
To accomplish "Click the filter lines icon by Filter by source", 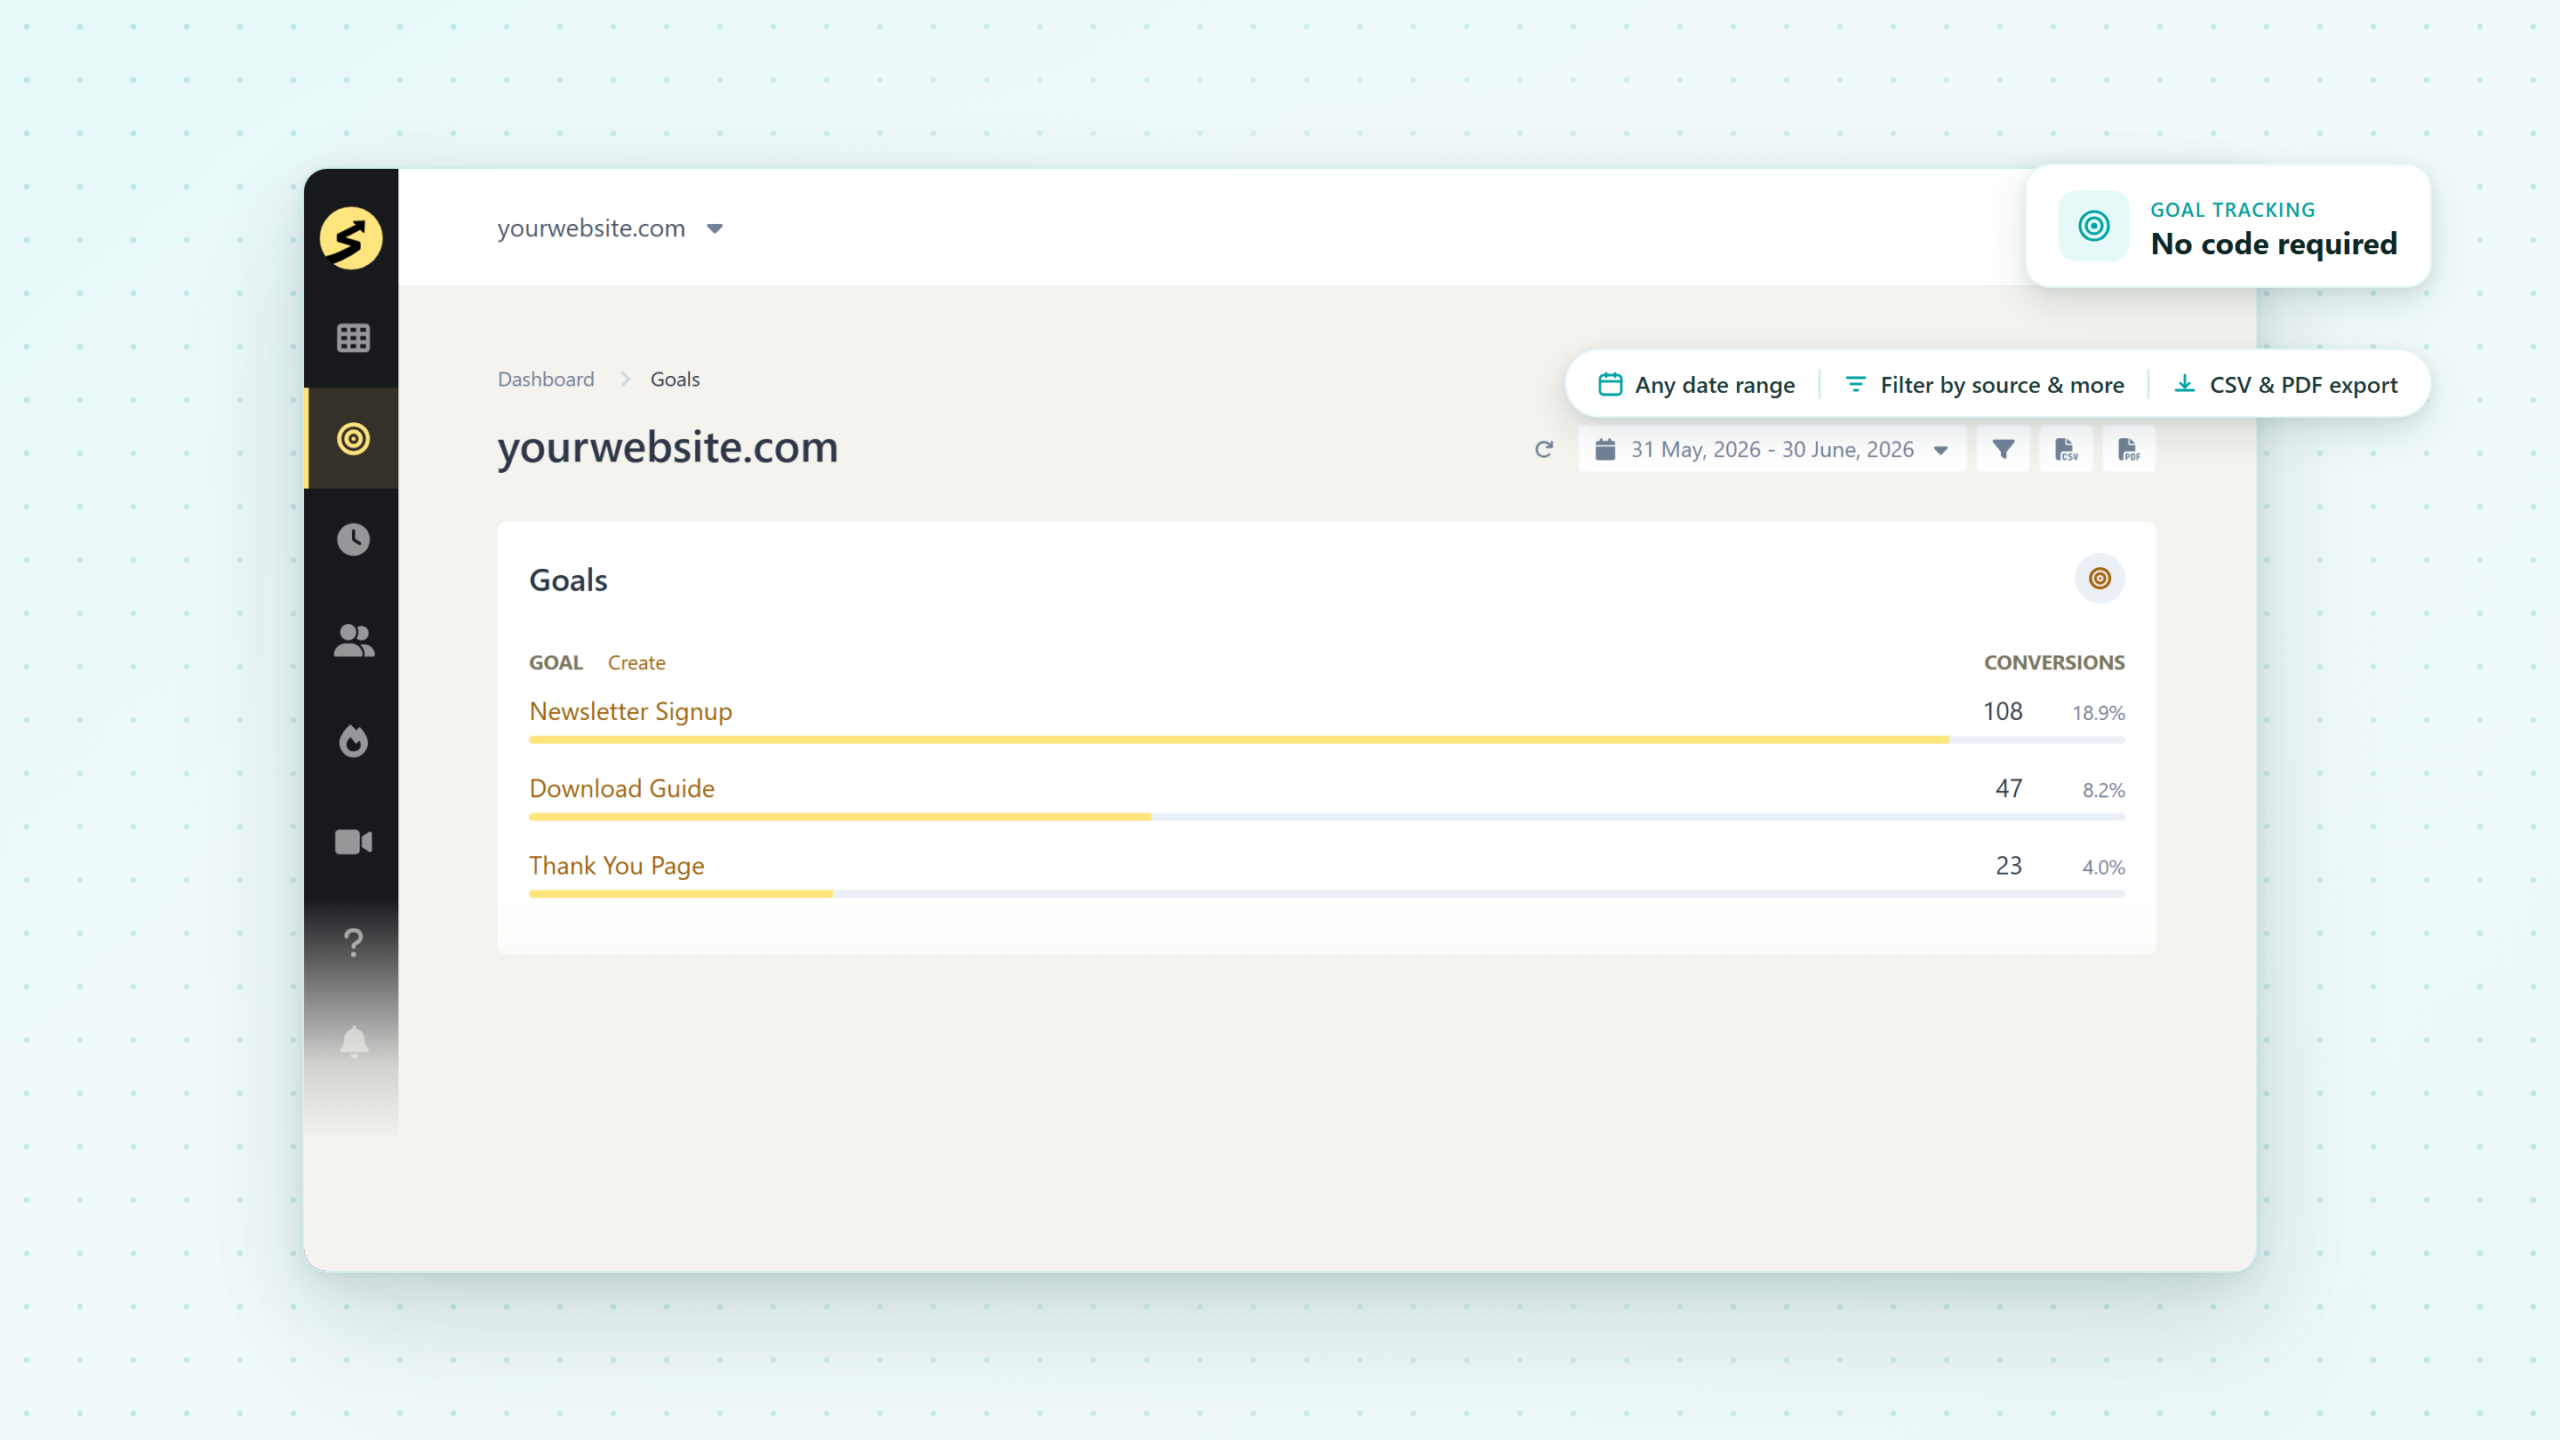I will 1855,384.
